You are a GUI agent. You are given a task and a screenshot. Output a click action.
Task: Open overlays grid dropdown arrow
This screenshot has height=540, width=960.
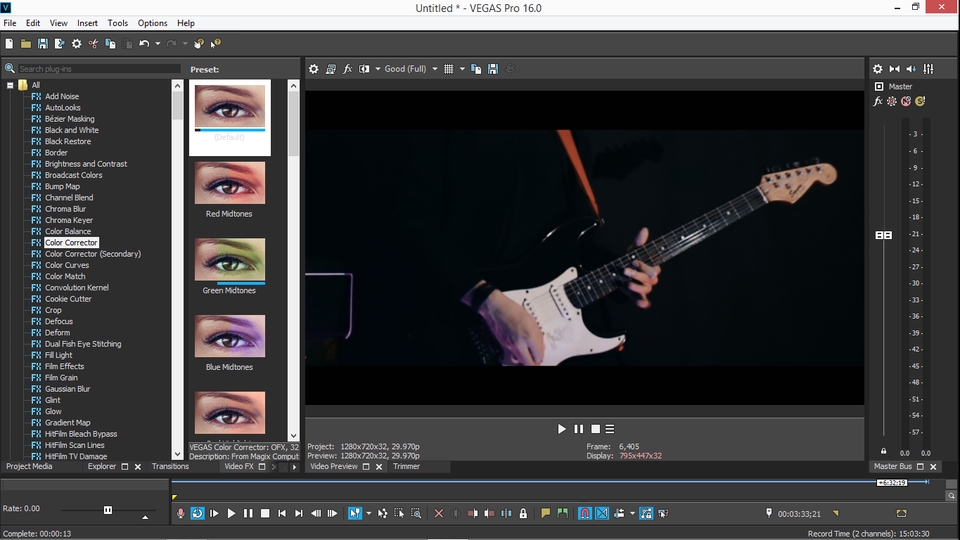(x=462, y=69)
